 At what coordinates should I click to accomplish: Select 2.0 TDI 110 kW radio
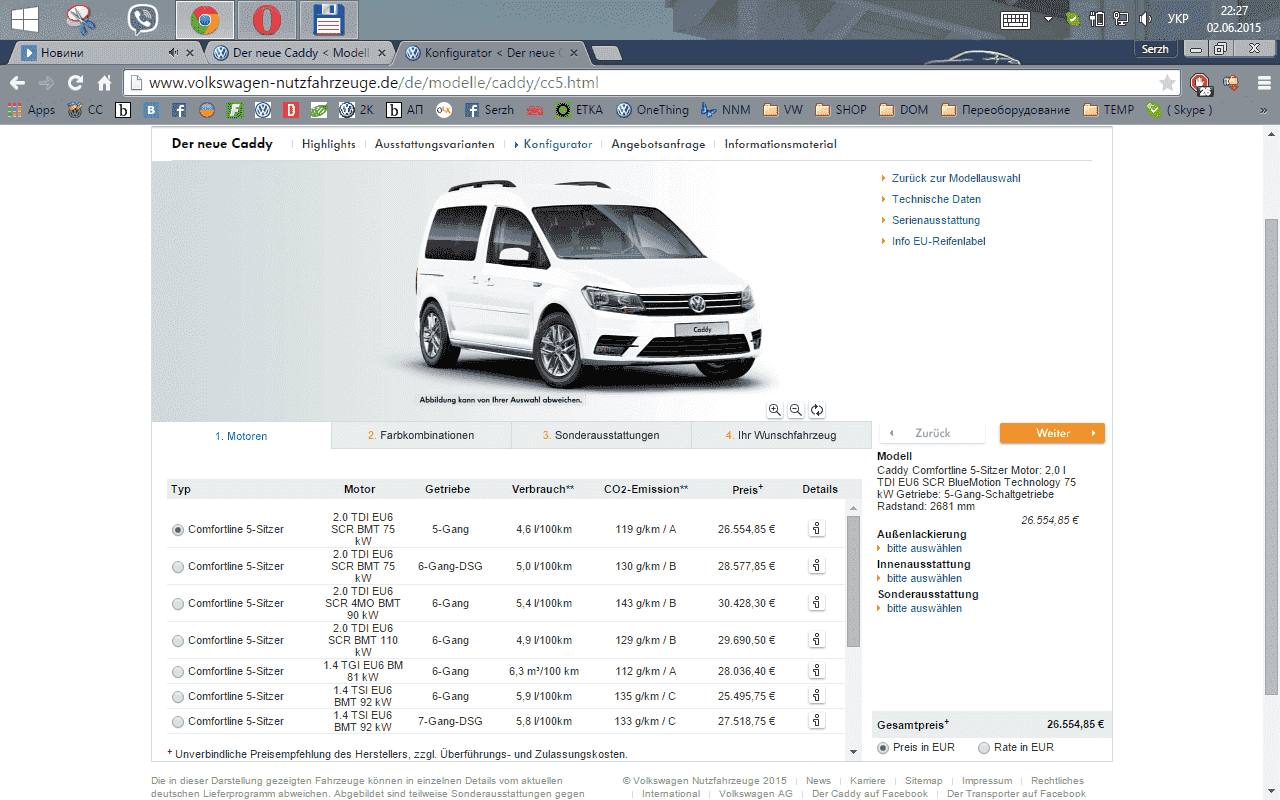178,641
